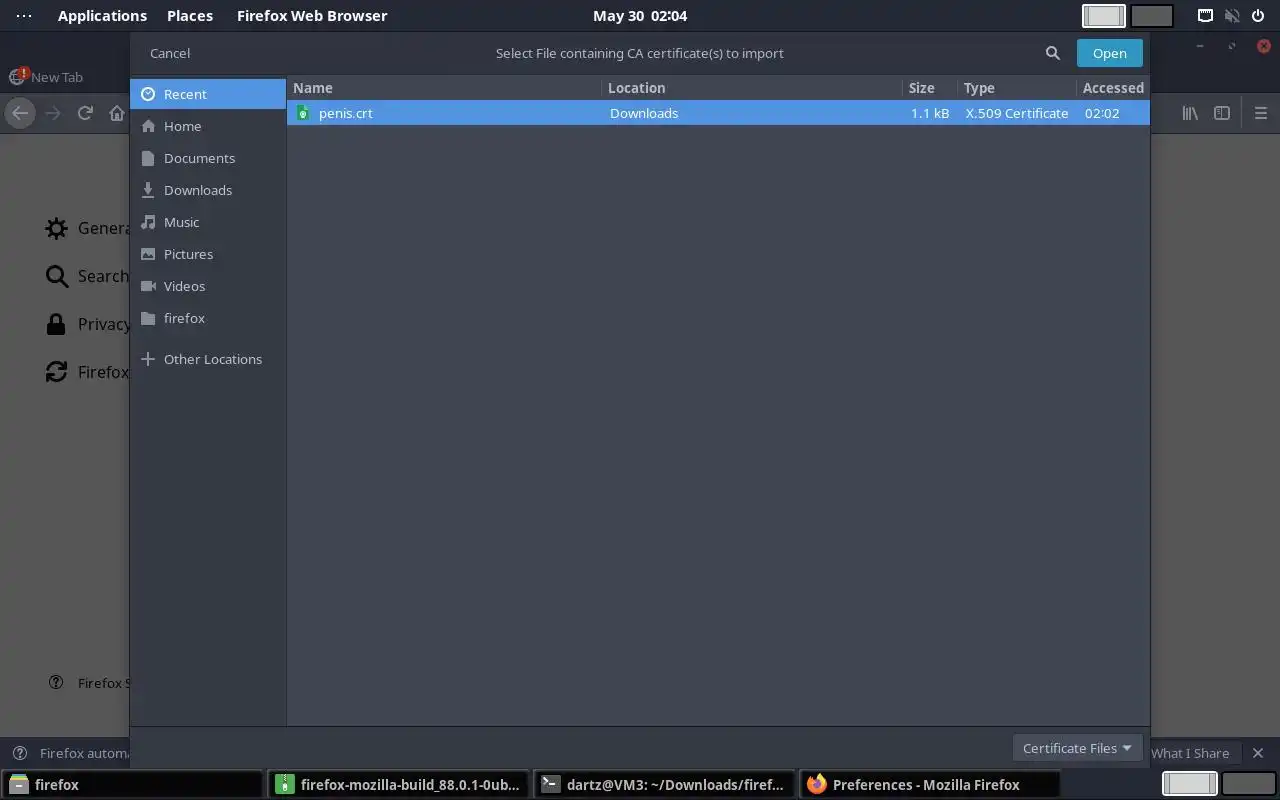Open Documents folder in sidebar

(x=207, y=158)
